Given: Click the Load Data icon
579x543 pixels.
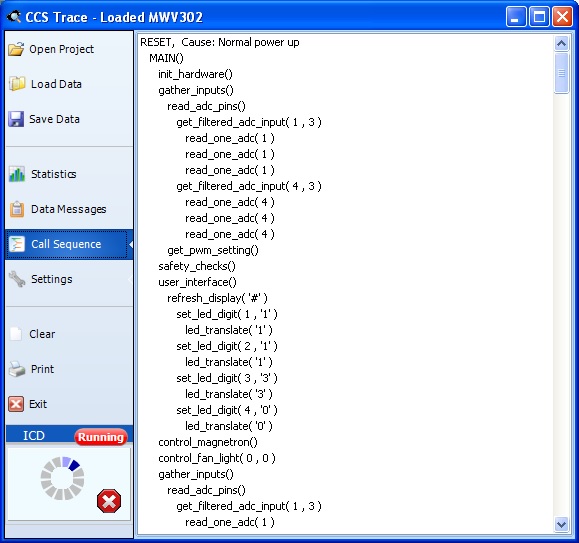Looking at the screenshot, I should pos(17,84).
